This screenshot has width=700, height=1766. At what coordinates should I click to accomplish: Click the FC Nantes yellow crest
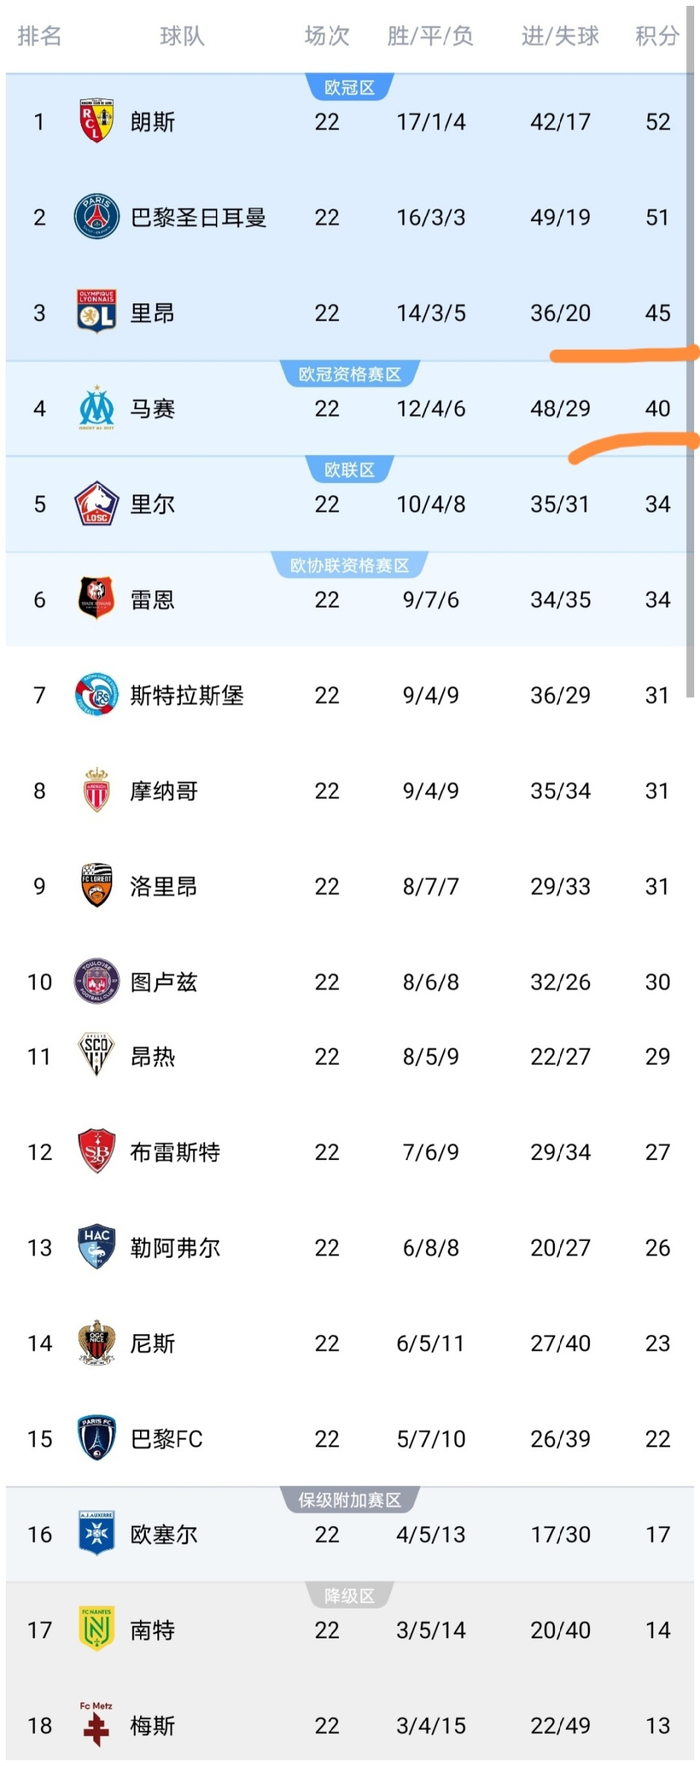(96, 1629)
